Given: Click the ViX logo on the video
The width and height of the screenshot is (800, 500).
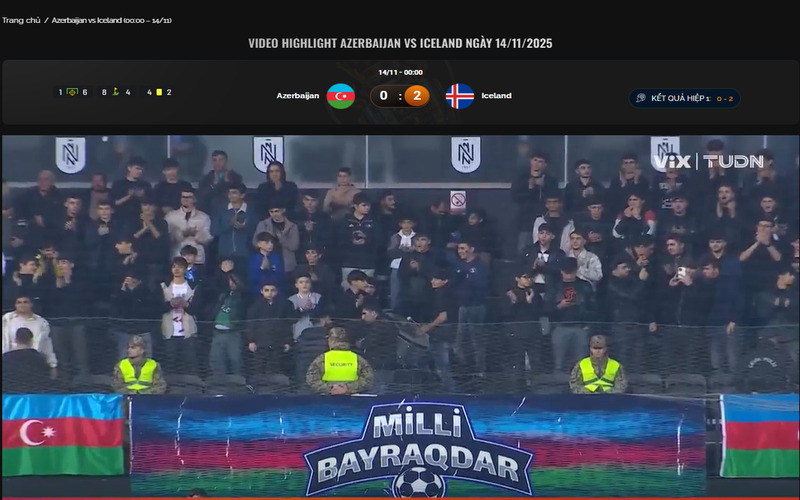Looking at the screenshot, I should (x=673, y=162).
